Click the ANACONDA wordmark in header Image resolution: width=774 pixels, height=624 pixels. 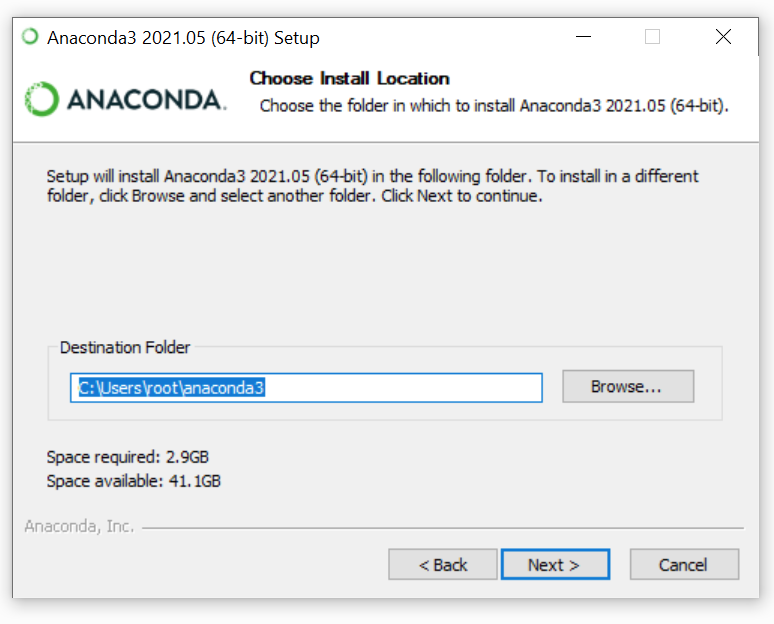coord(147,100)
